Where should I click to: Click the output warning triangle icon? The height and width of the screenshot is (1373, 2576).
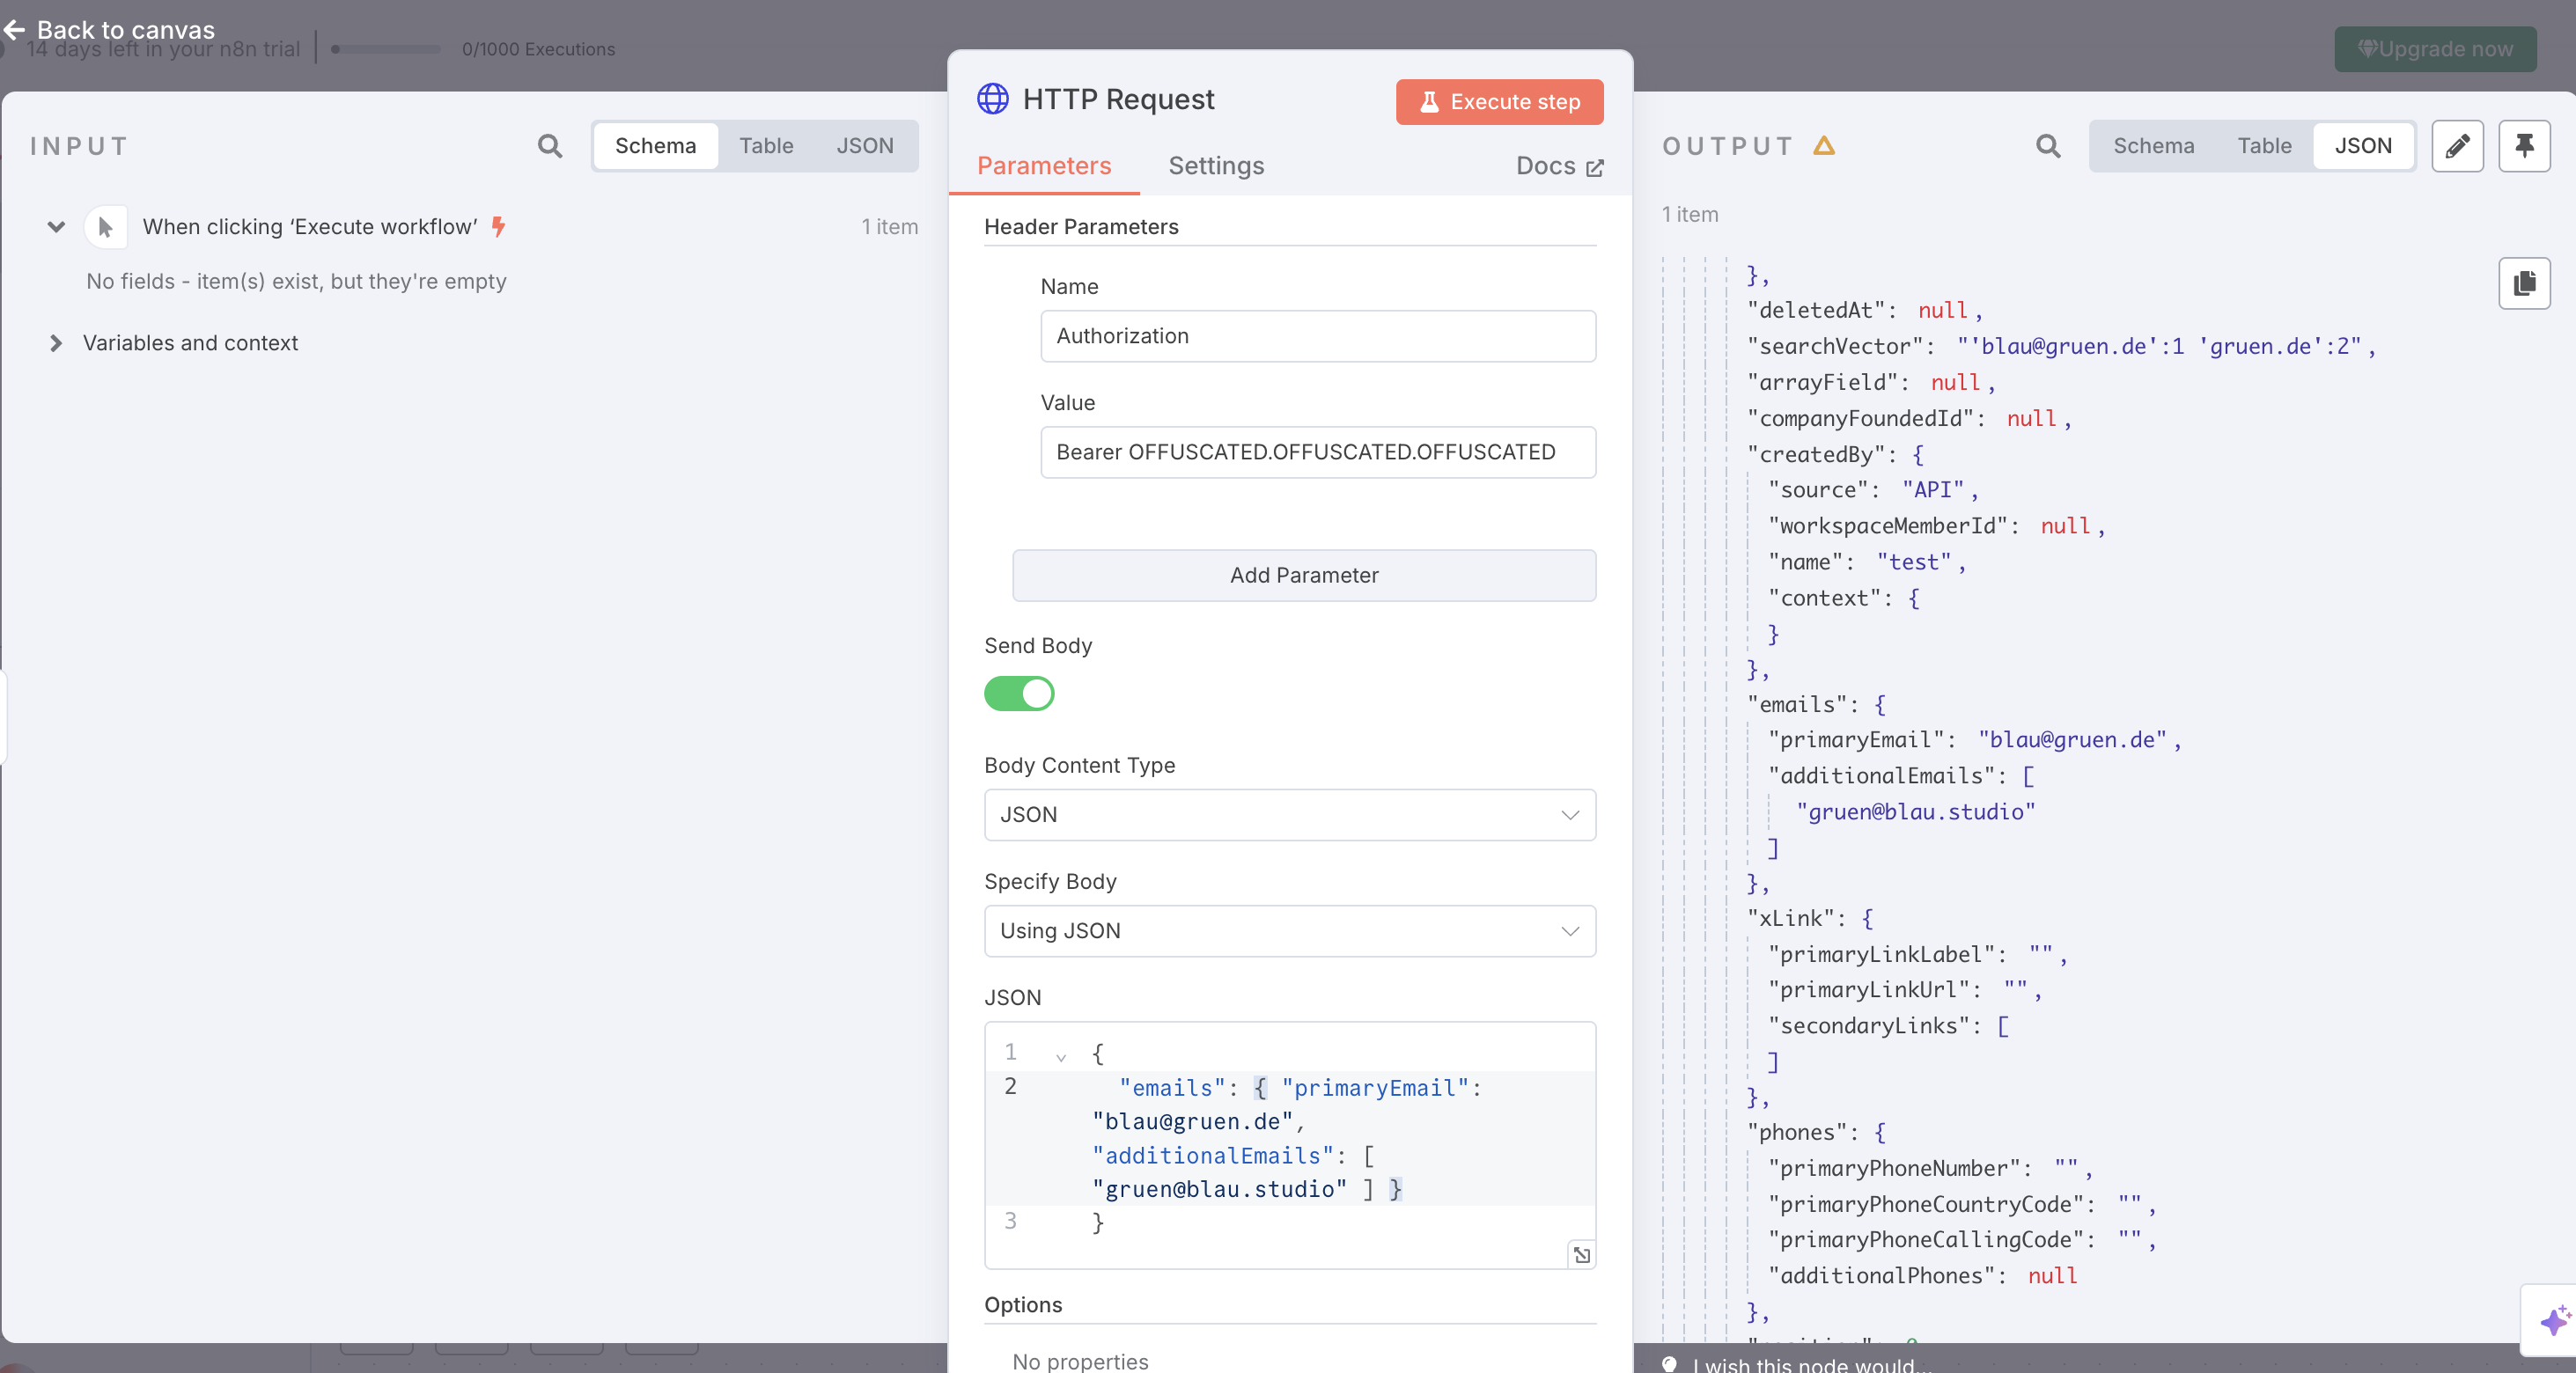click(x=1824, y=146)
